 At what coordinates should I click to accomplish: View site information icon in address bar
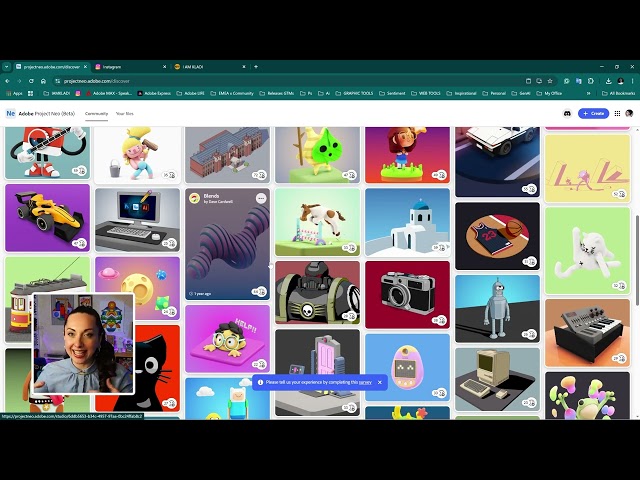tap(58, 81)
